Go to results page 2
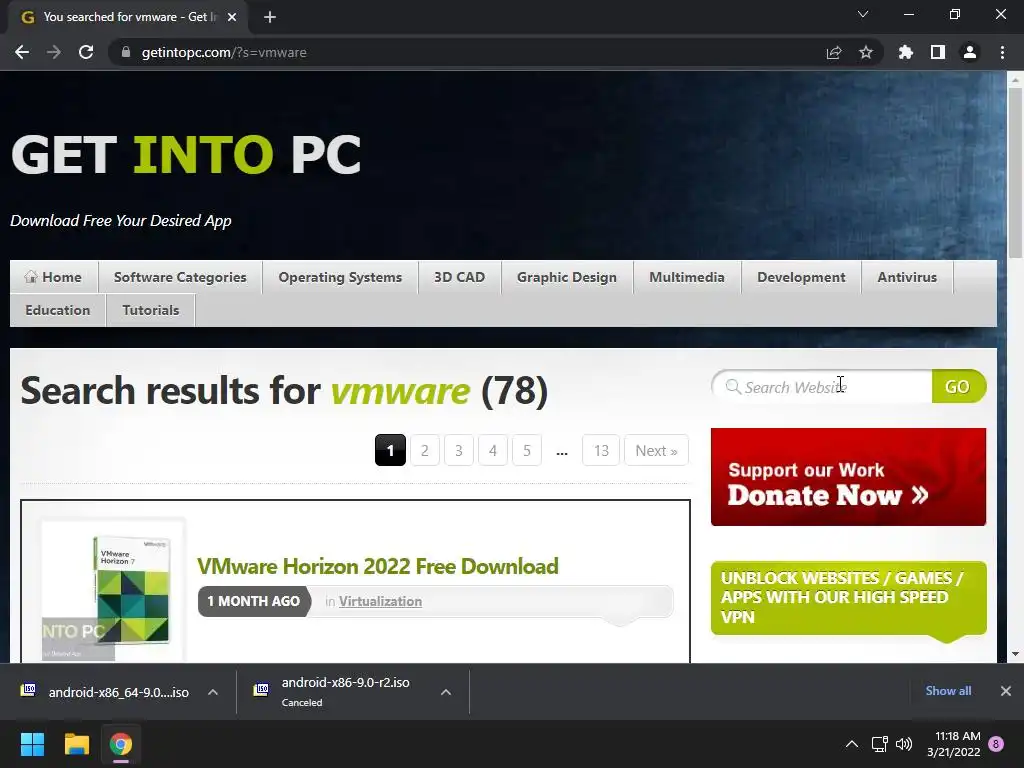This screenshot has width=1024, height=768. click(x=424, y=451)
